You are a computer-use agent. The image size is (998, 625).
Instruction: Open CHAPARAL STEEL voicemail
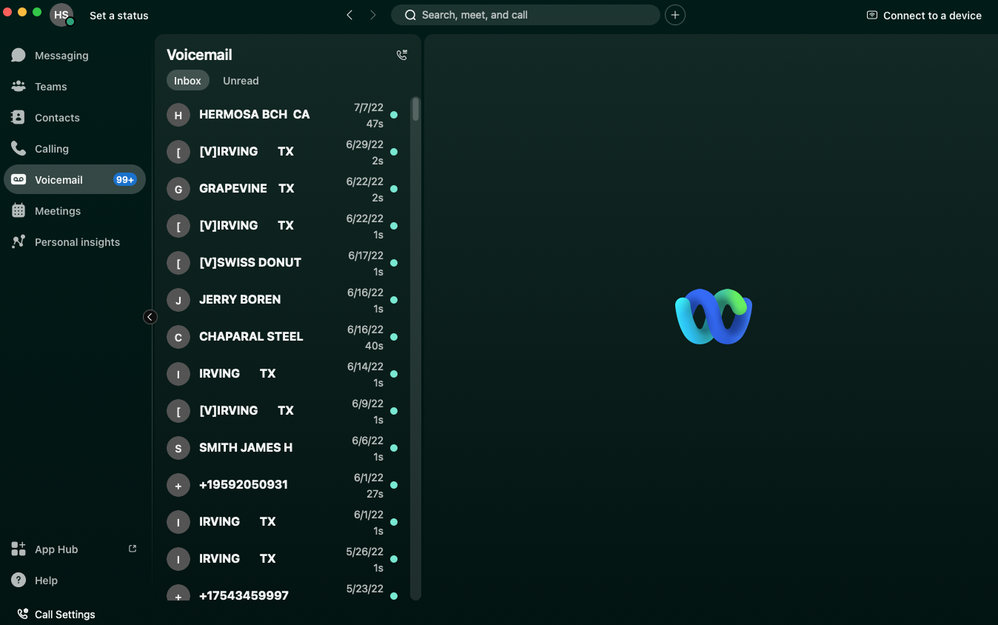[283, 337]
